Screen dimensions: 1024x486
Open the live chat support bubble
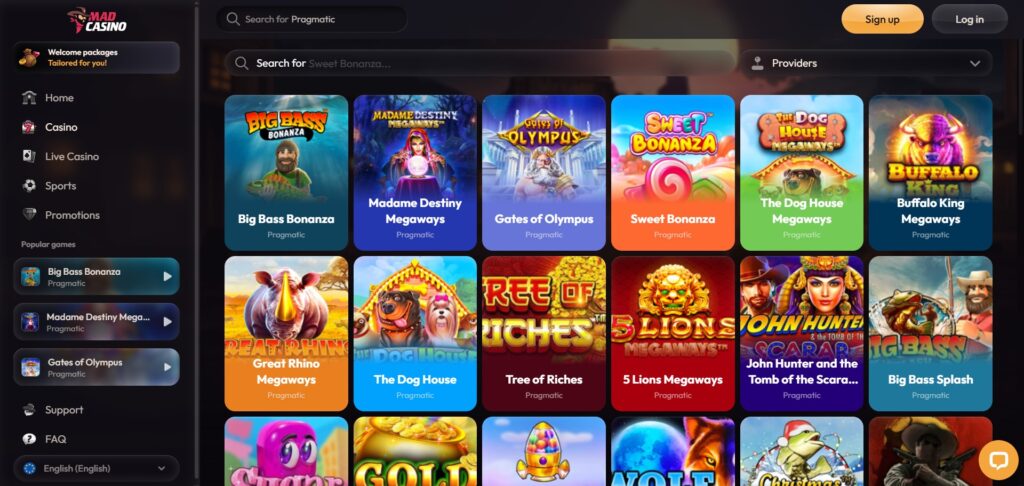(999, 460)
